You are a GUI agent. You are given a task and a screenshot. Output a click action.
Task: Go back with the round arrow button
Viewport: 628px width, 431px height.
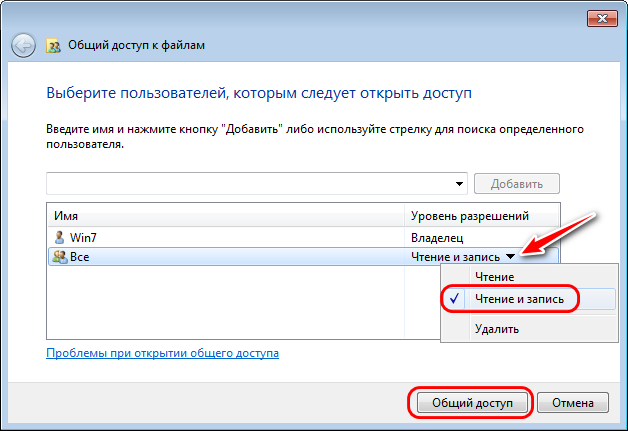23,45
